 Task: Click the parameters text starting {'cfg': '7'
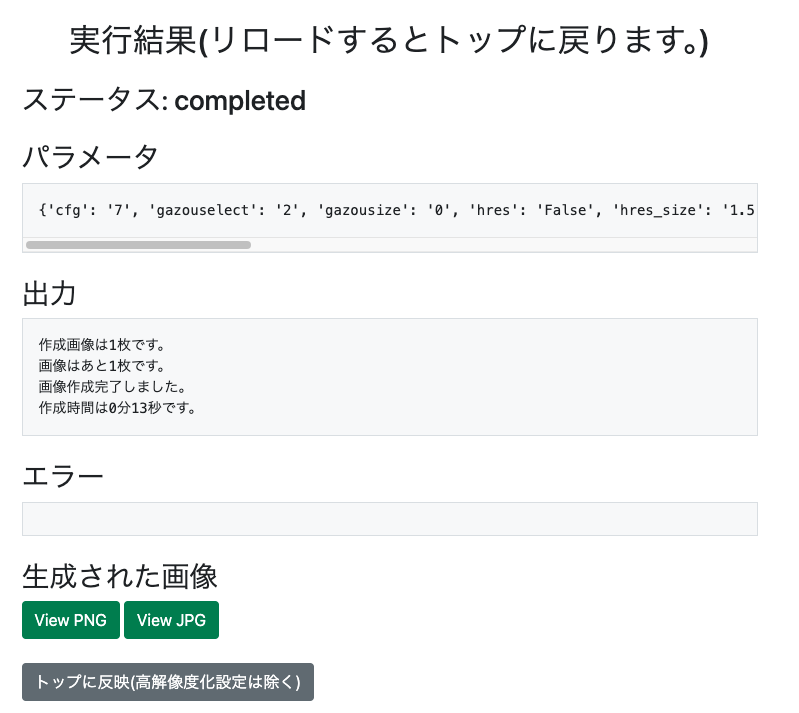pos(396,210)
